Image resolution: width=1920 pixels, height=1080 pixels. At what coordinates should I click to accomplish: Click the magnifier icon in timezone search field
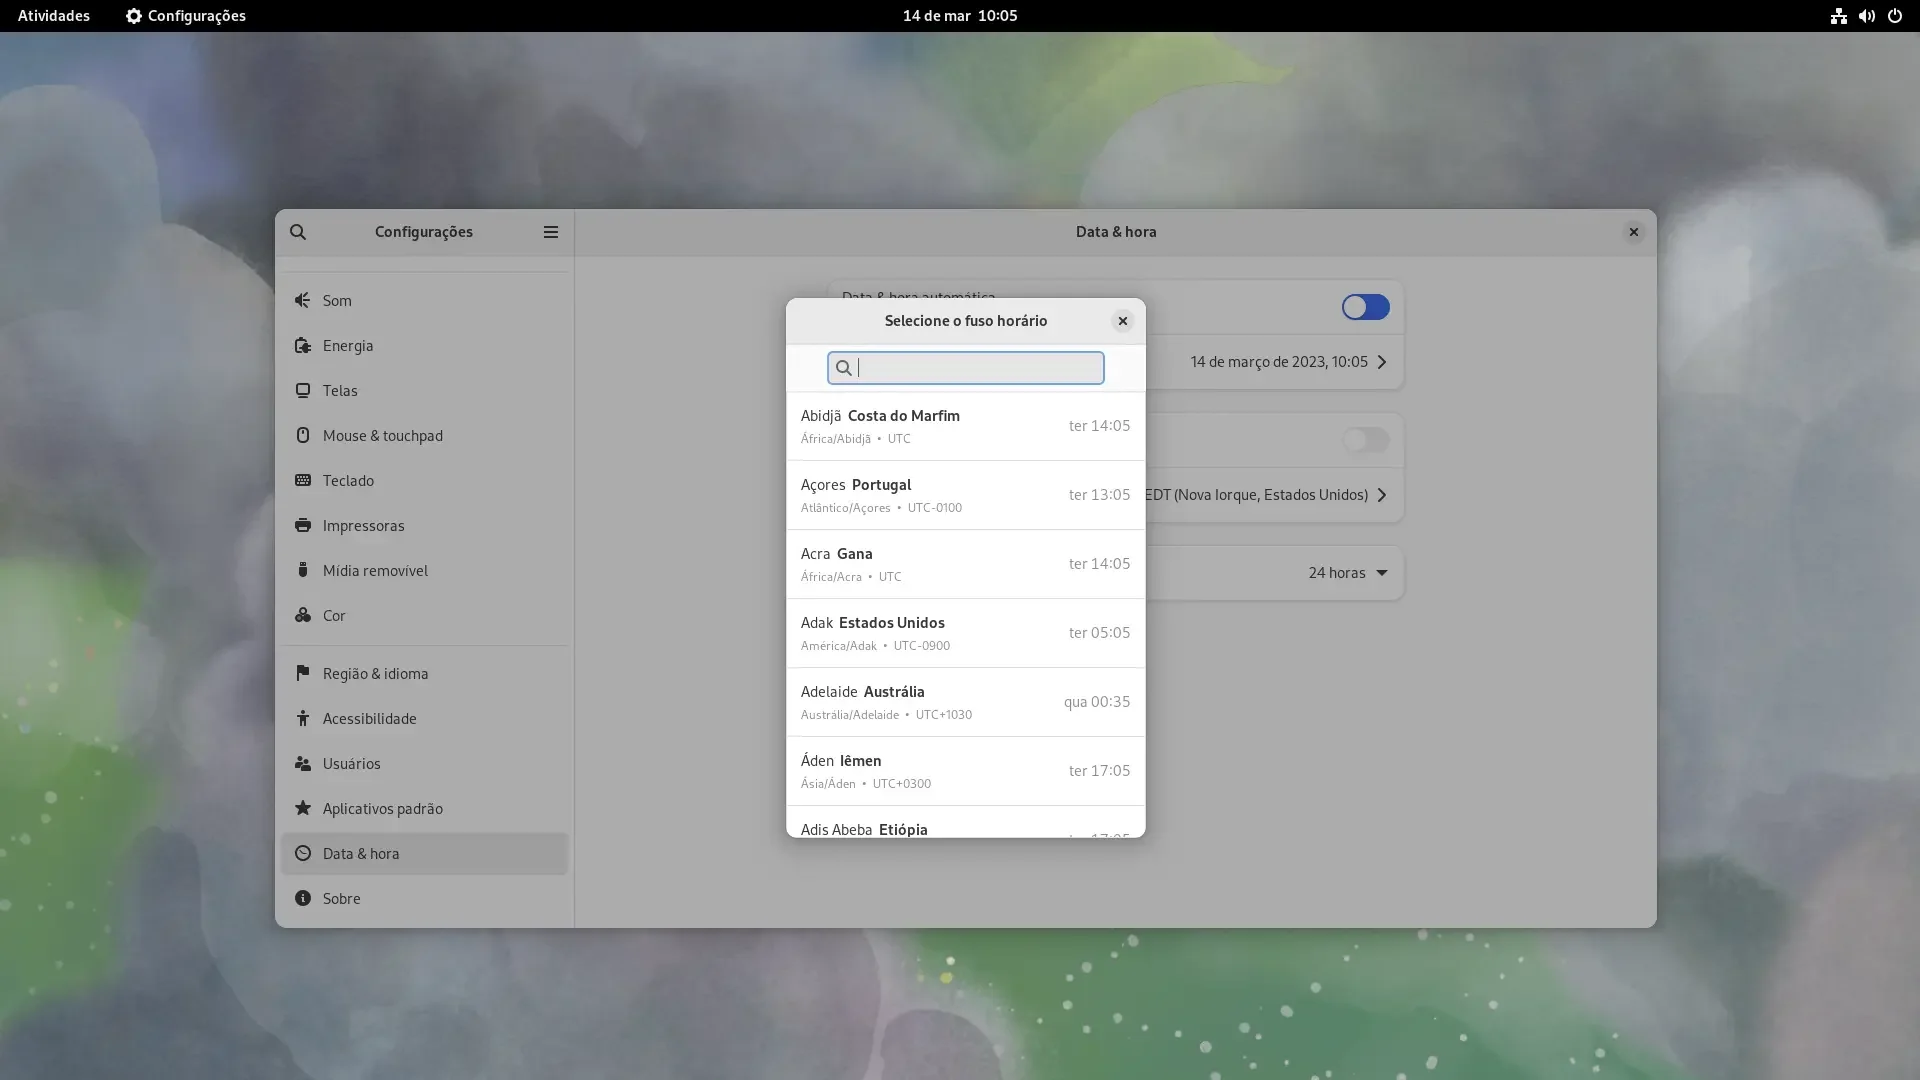843,368
